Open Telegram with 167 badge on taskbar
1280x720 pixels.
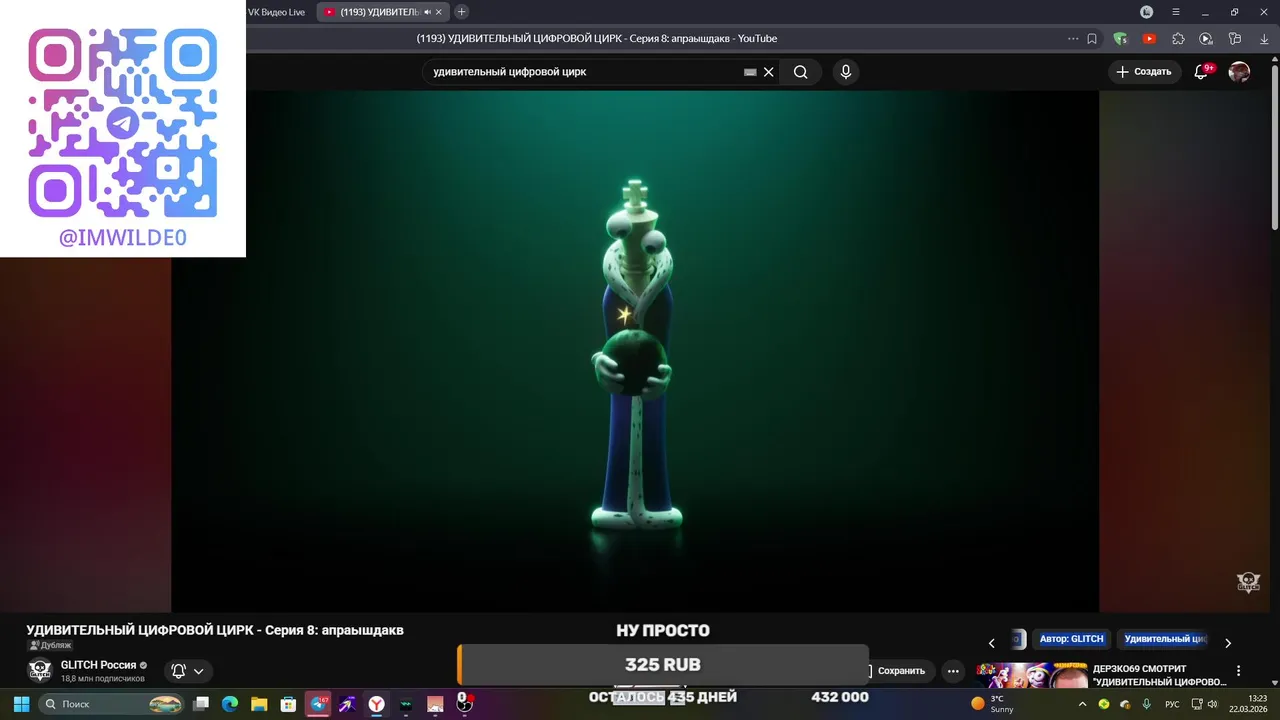[x=318, y=704]
